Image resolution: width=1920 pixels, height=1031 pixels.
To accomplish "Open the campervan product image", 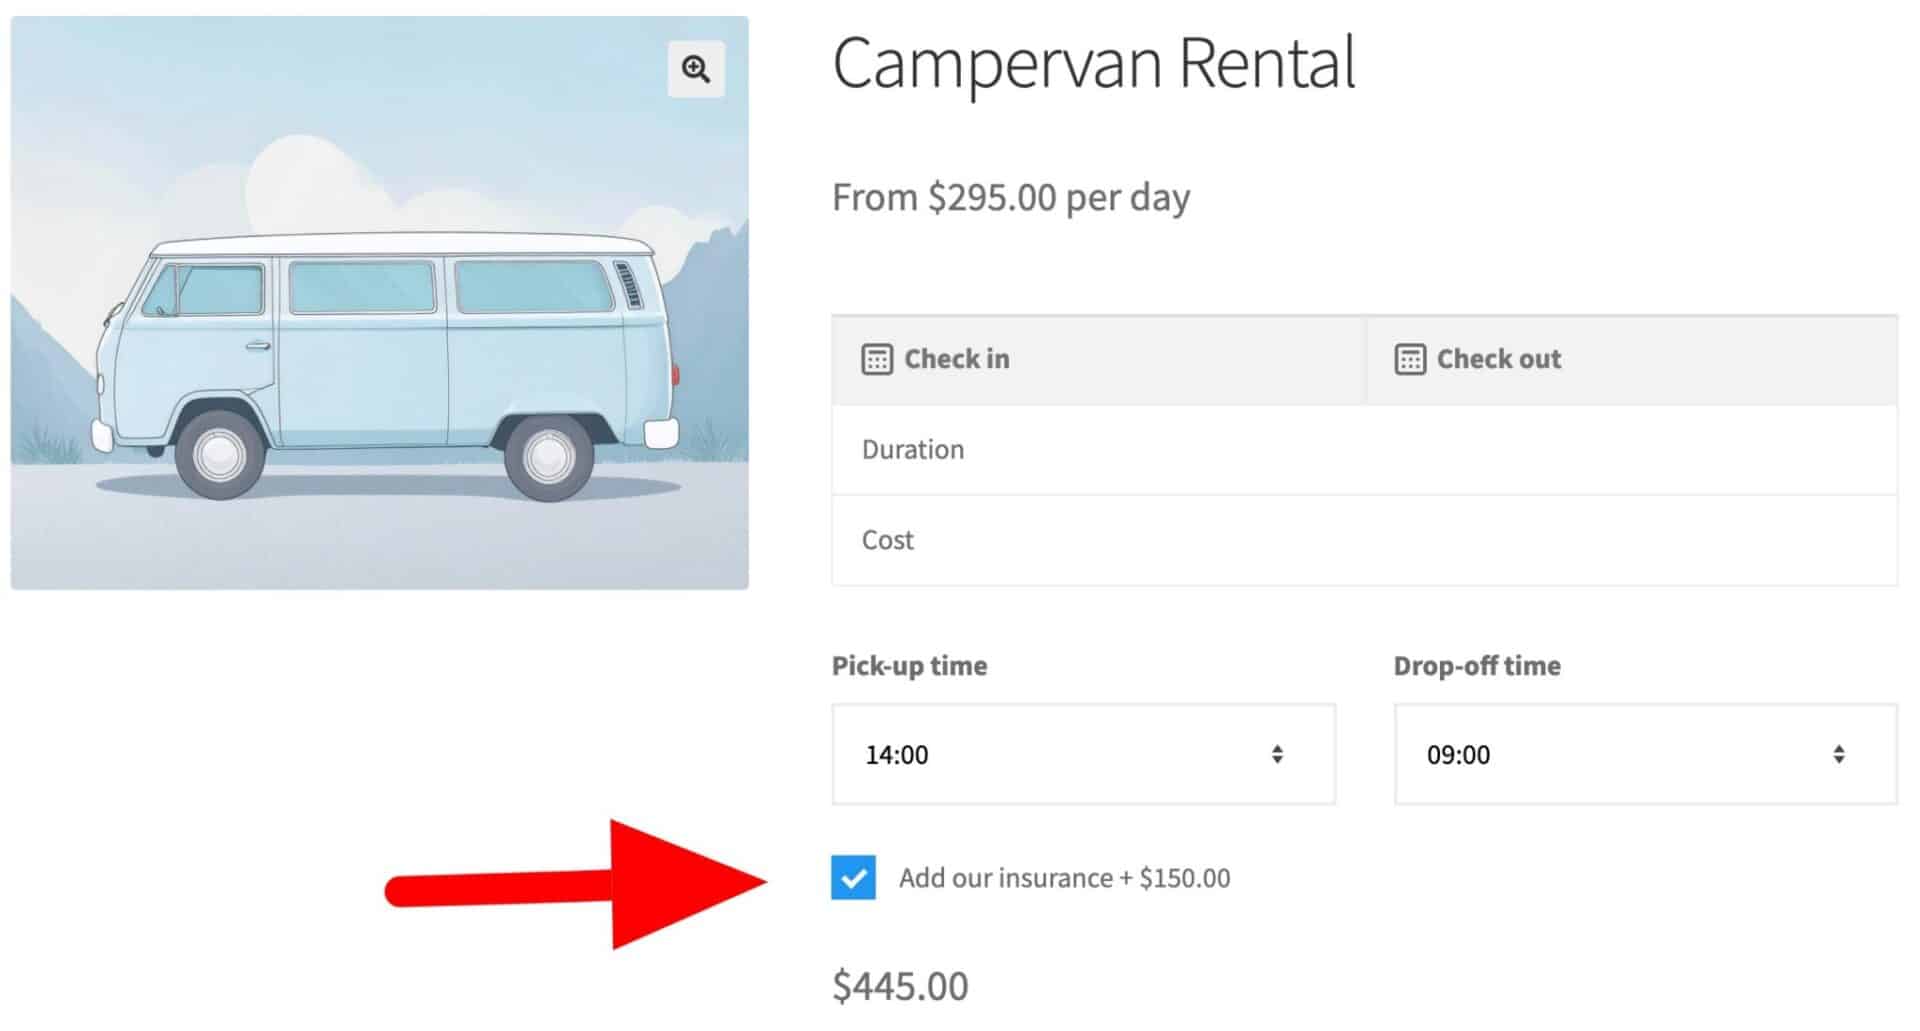I will pyautogui.click(x=379, y=330).
